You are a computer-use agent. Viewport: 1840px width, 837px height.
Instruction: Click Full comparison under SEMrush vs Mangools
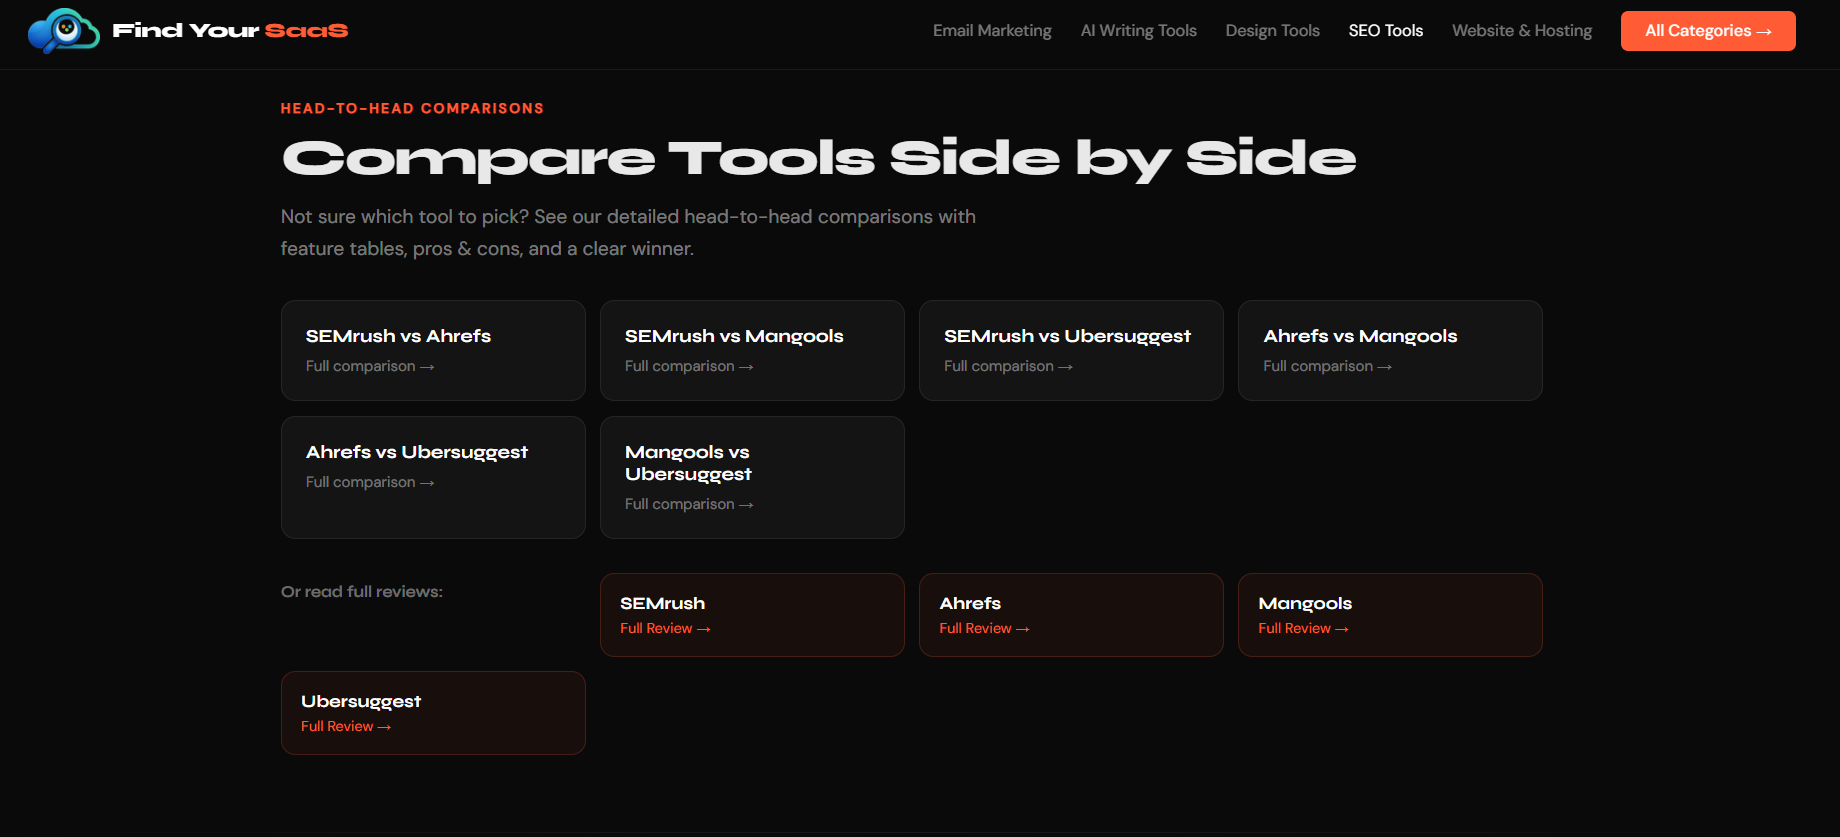[x=689, y=366]
